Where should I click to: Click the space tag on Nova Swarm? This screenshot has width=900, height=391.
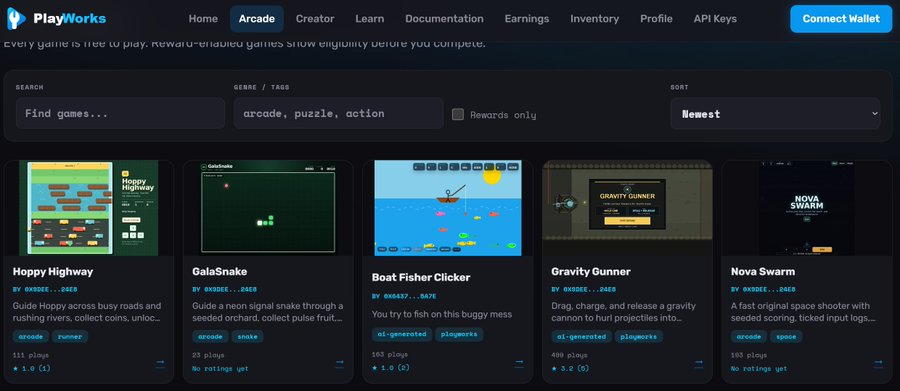(786, 336)
